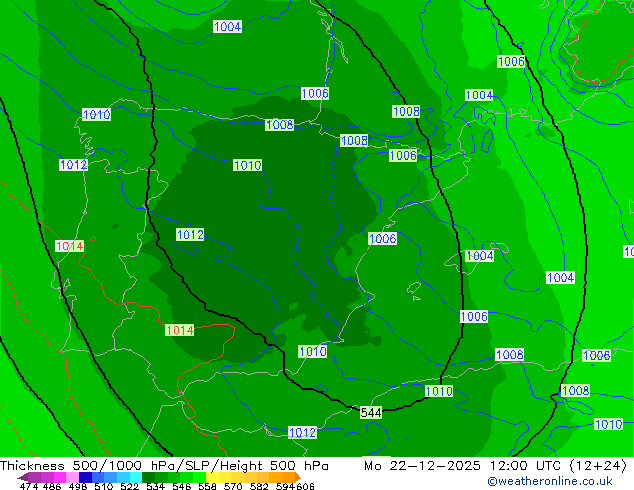Click the 498 legend value
The image size is (634, 490).
(78, 486)
